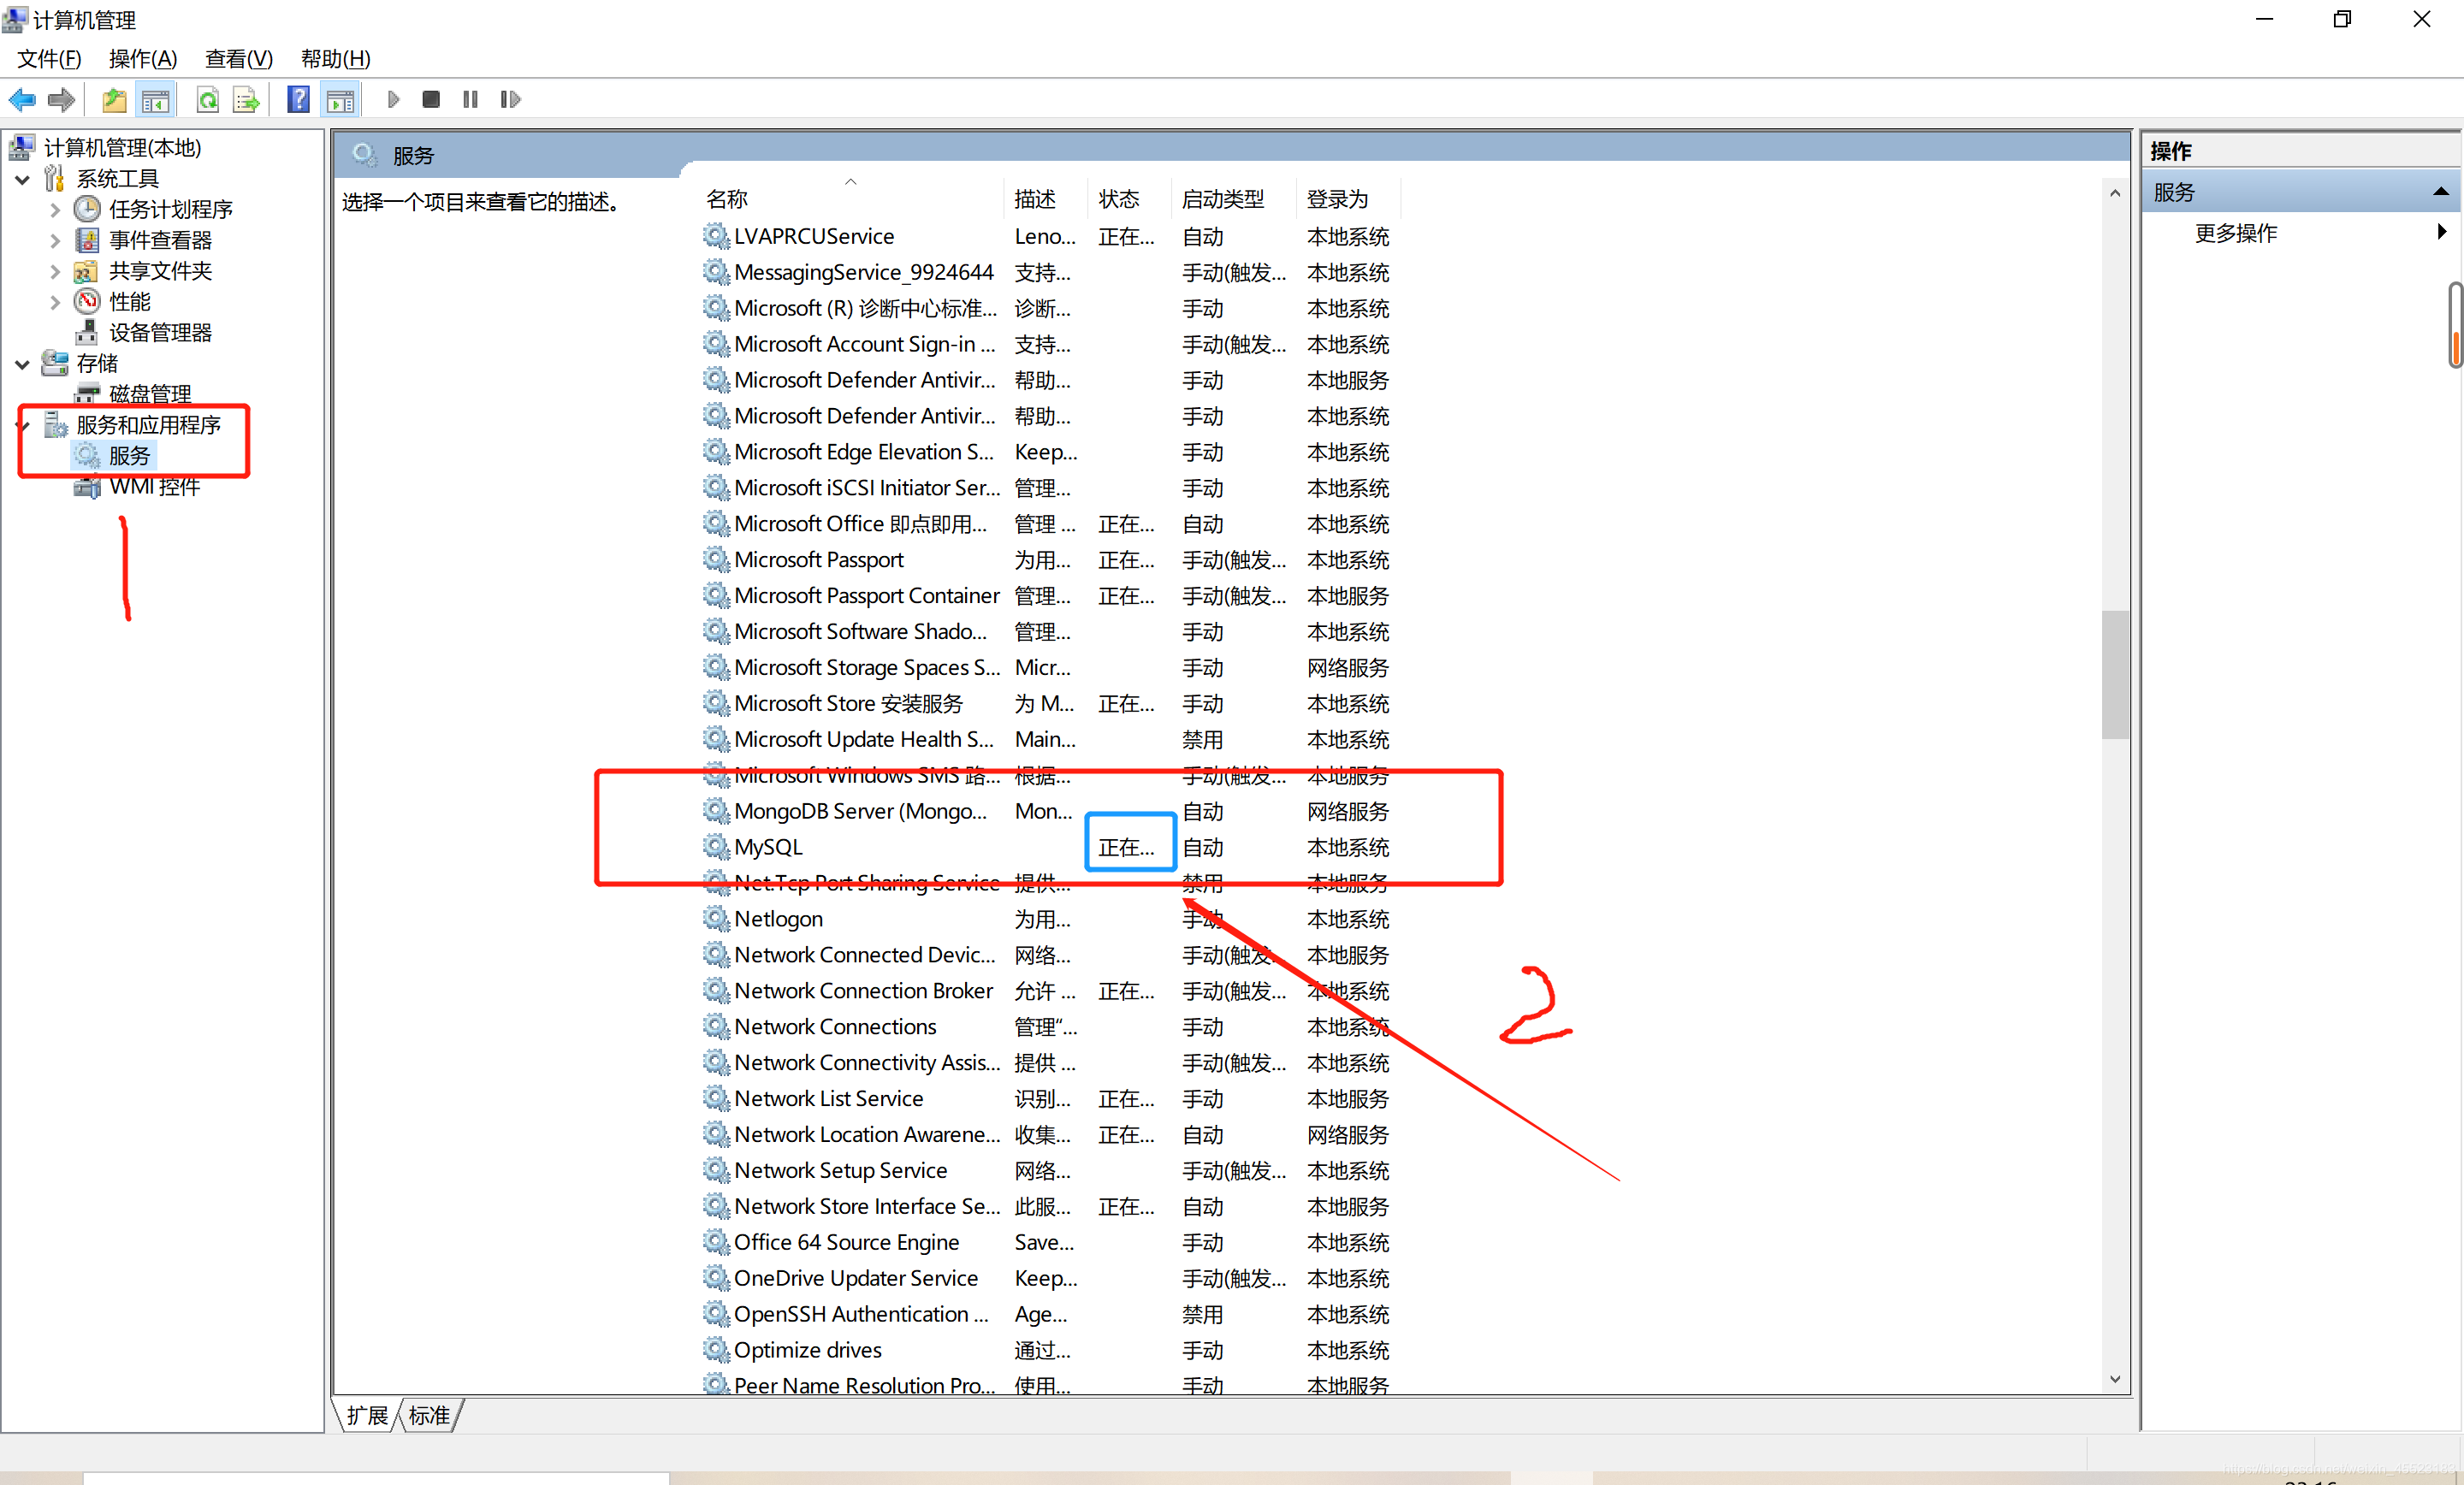Click the Restart service icon

pyautogui.click(x=510, y=99)
